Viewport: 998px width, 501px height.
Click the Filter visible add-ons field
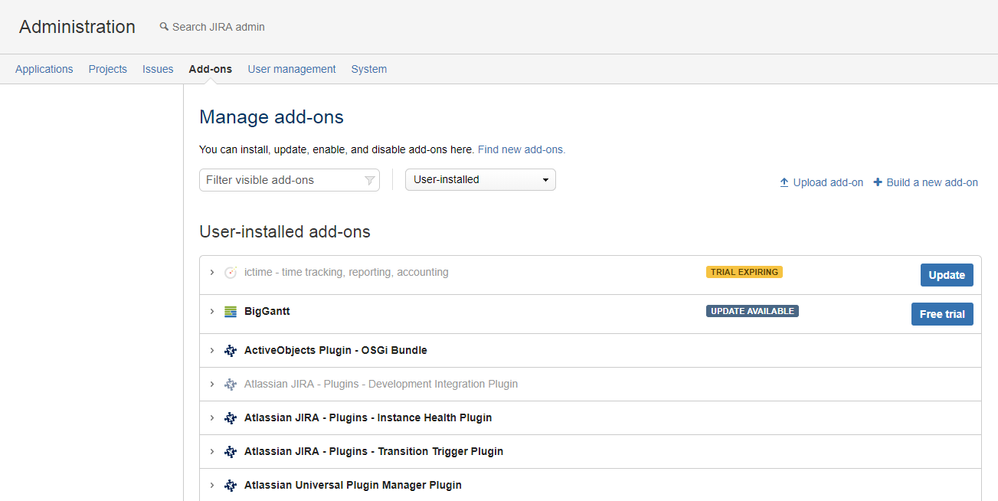[289, 180]
